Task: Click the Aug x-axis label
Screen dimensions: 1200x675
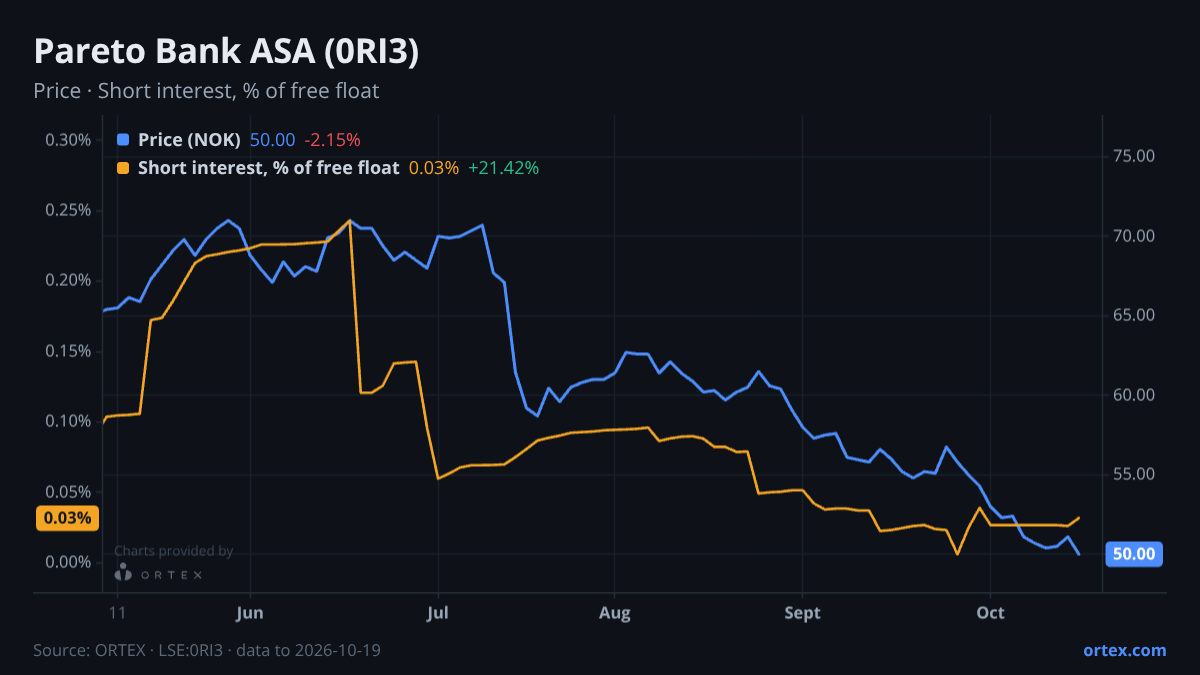Action: 615,613
